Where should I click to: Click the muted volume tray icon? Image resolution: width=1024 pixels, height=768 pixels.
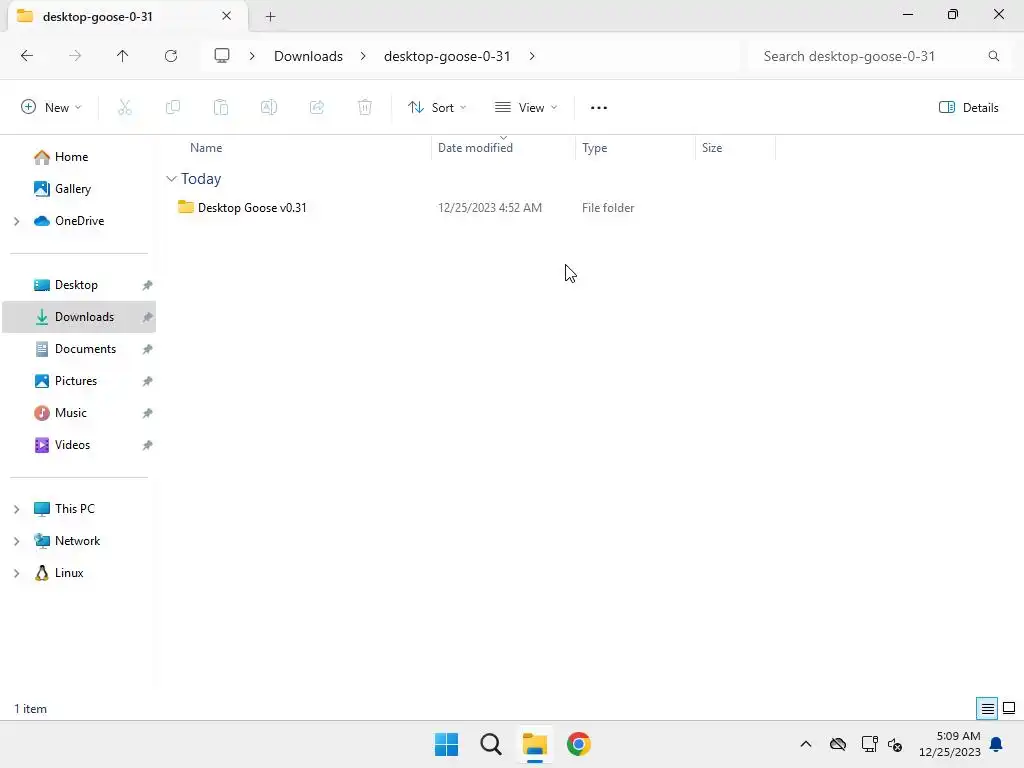(x=895, y=744)
